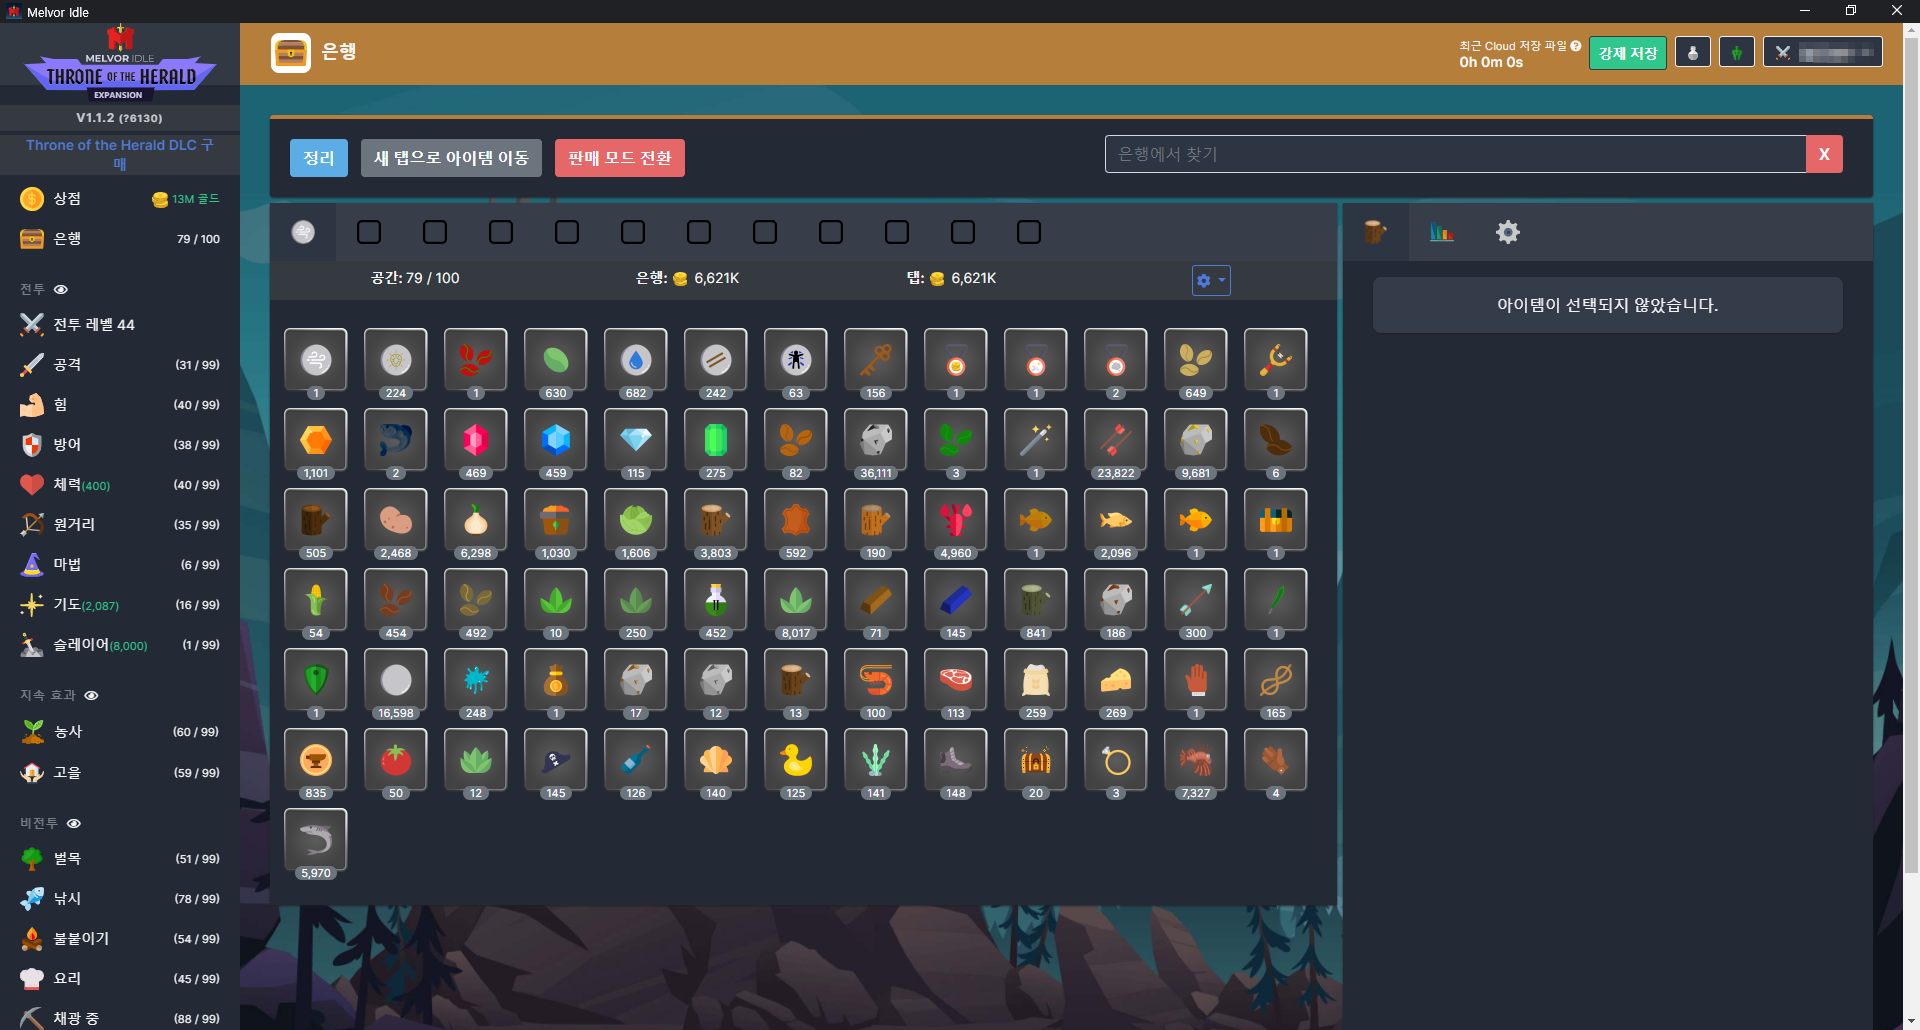This screenshot has width=1920, height=1030.
Task: Toggle 비전투 section visibility eye
Action: tap(73, 824)
